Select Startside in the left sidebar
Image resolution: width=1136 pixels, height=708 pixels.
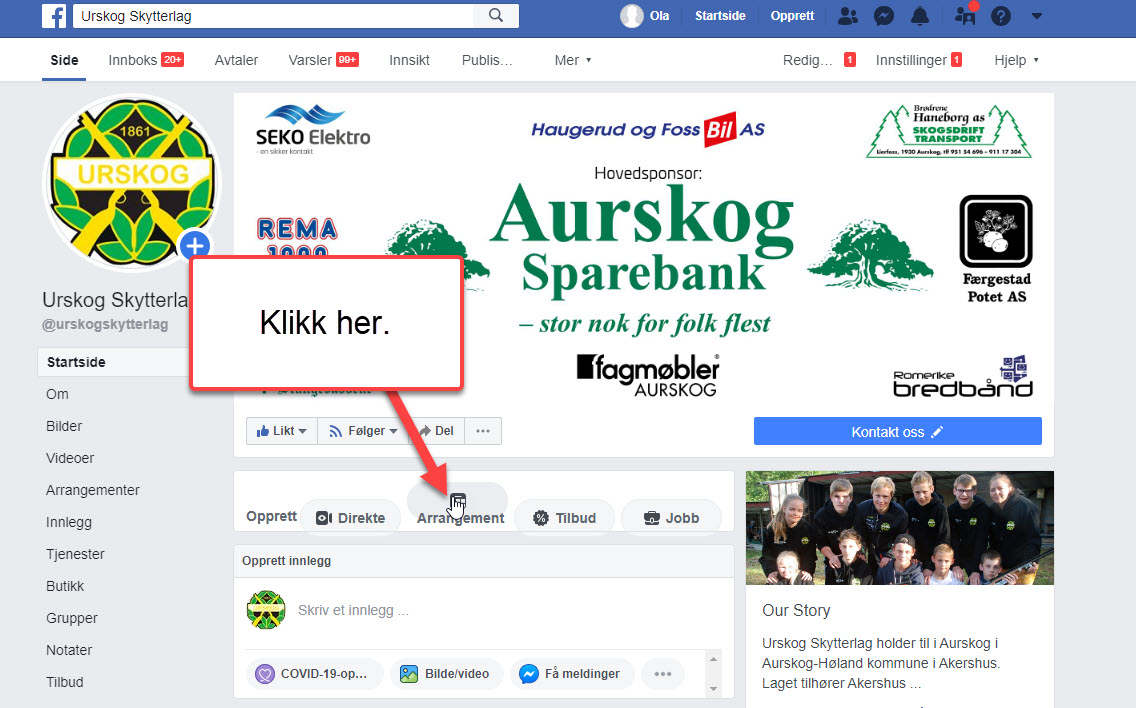pos(114,362)
